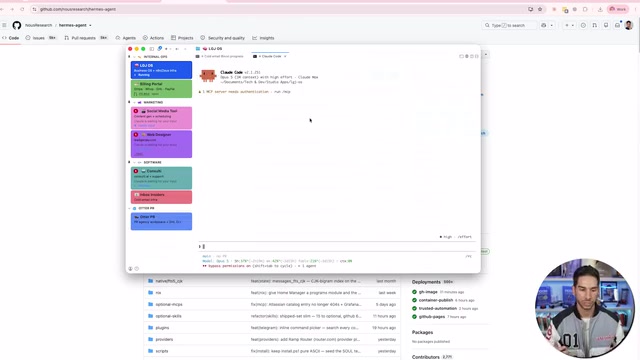Open the Cold email progress terminal tab
This screenshot has height=360, width=640.
point(220,56)
